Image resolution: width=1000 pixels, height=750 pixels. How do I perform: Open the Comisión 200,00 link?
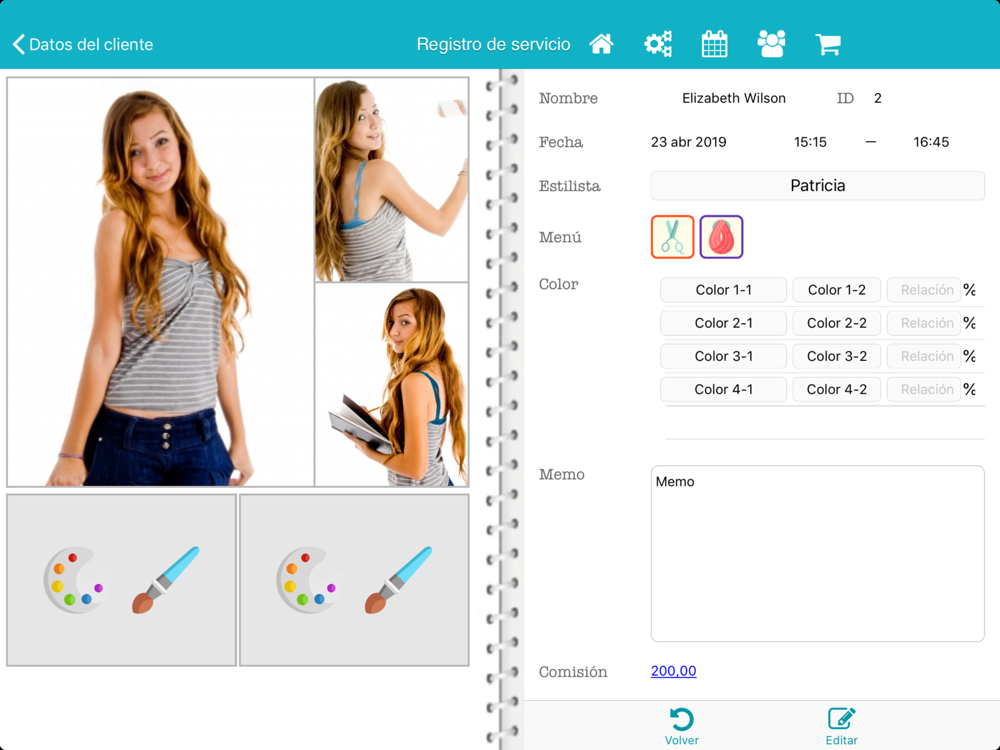(673, 671)
